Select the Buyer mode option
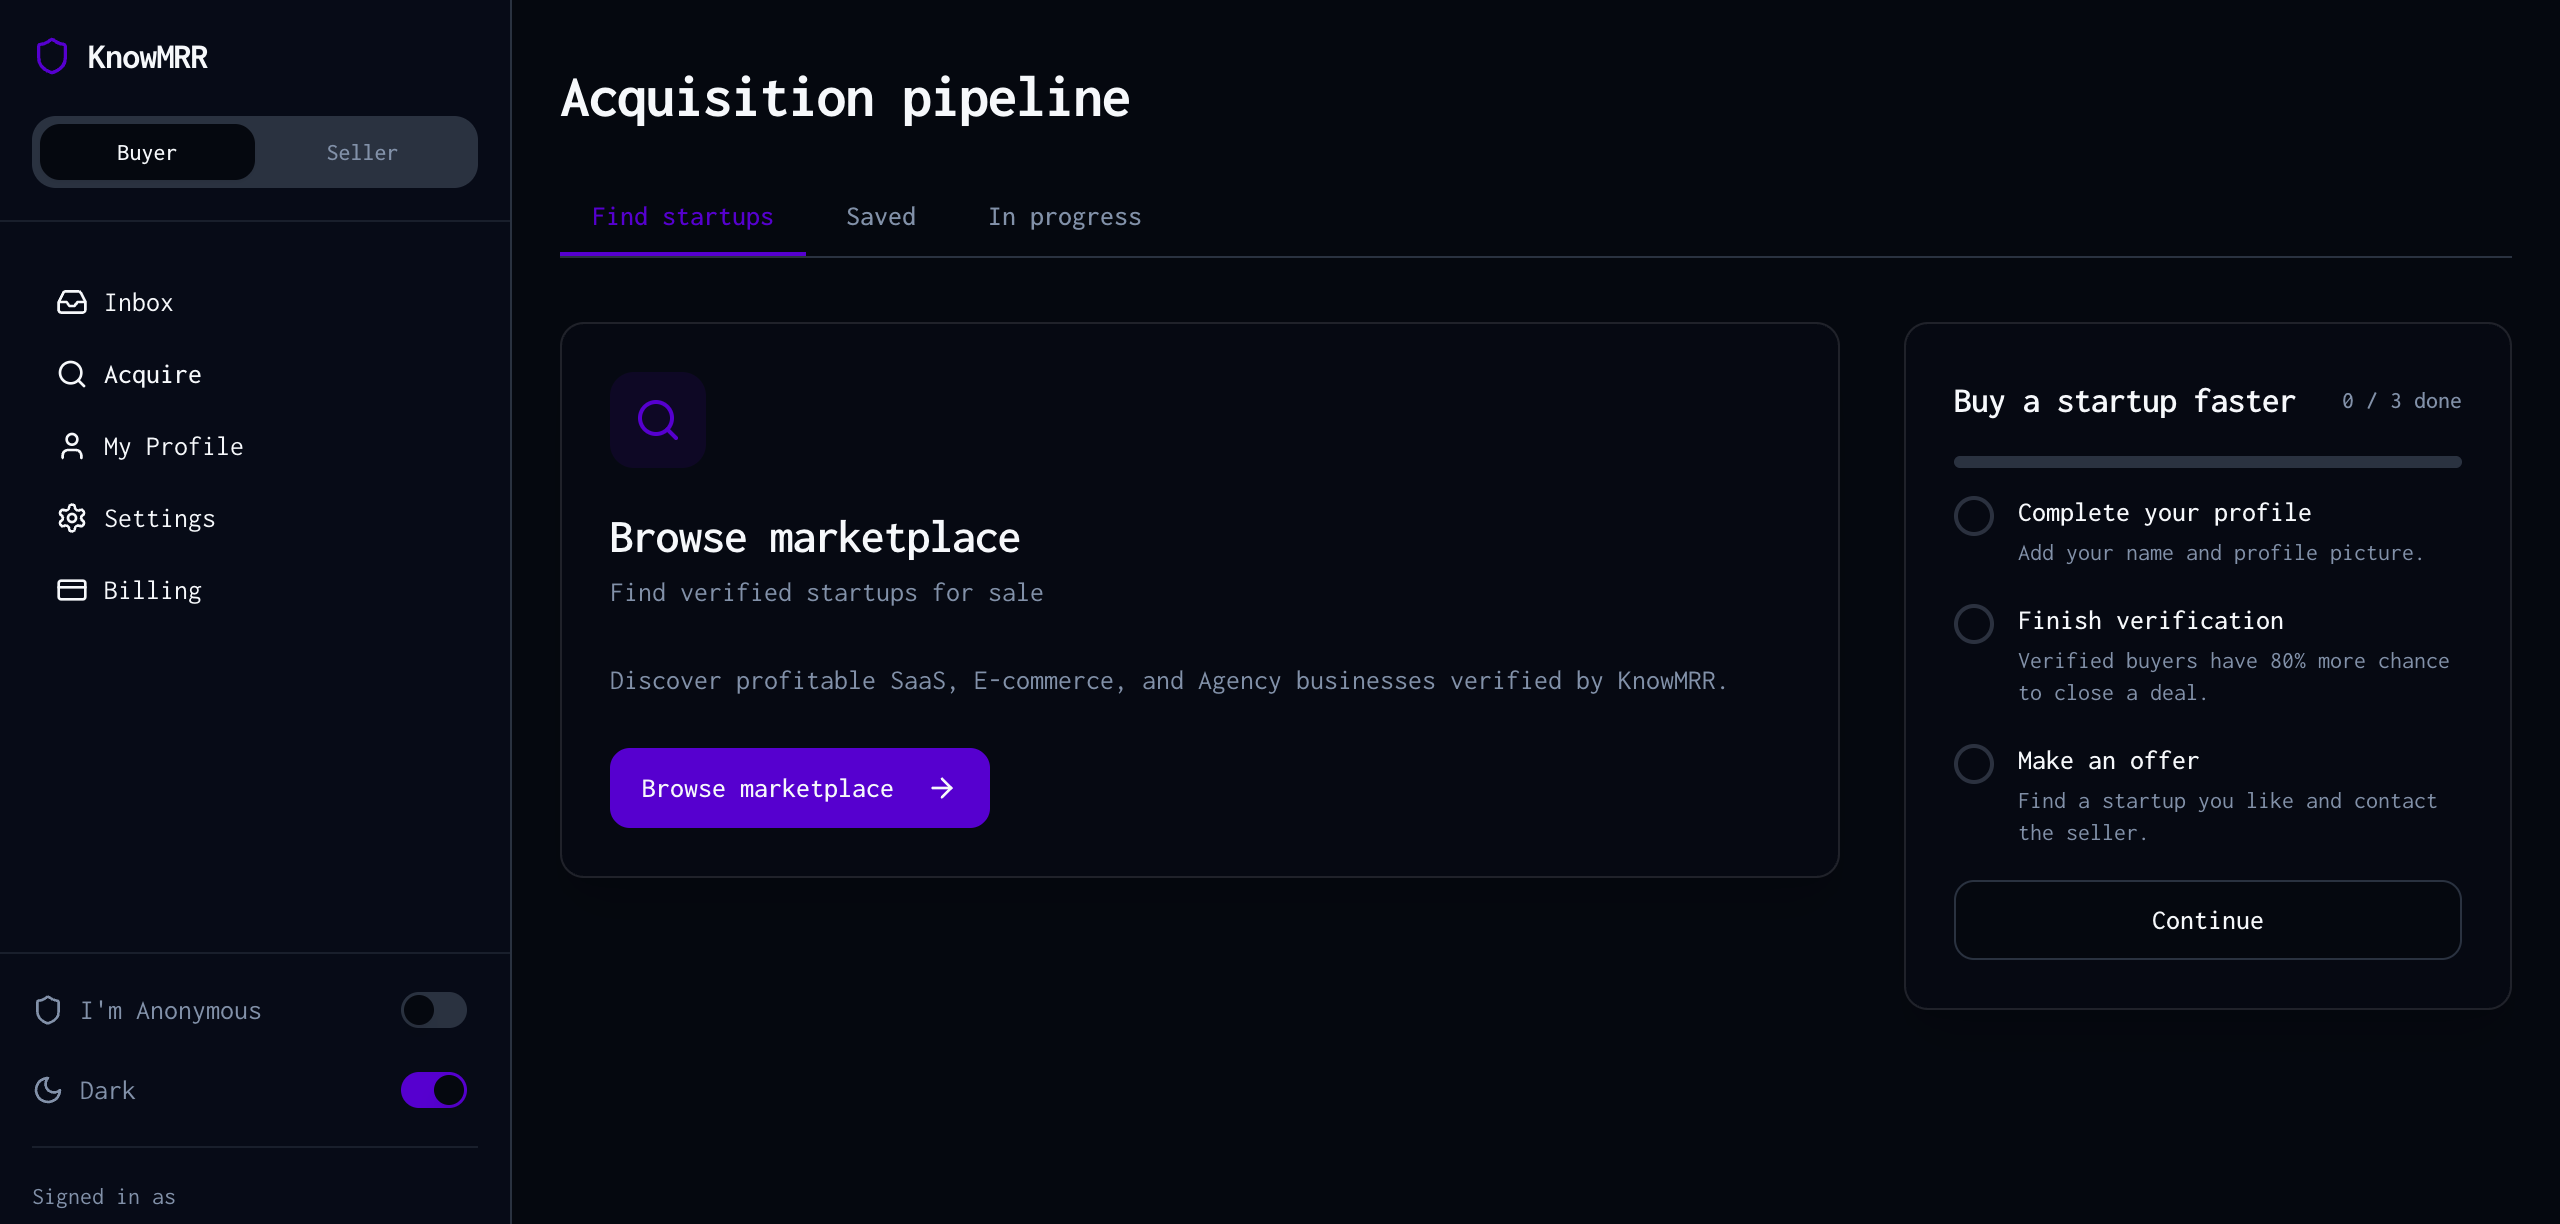 point(147,152)
